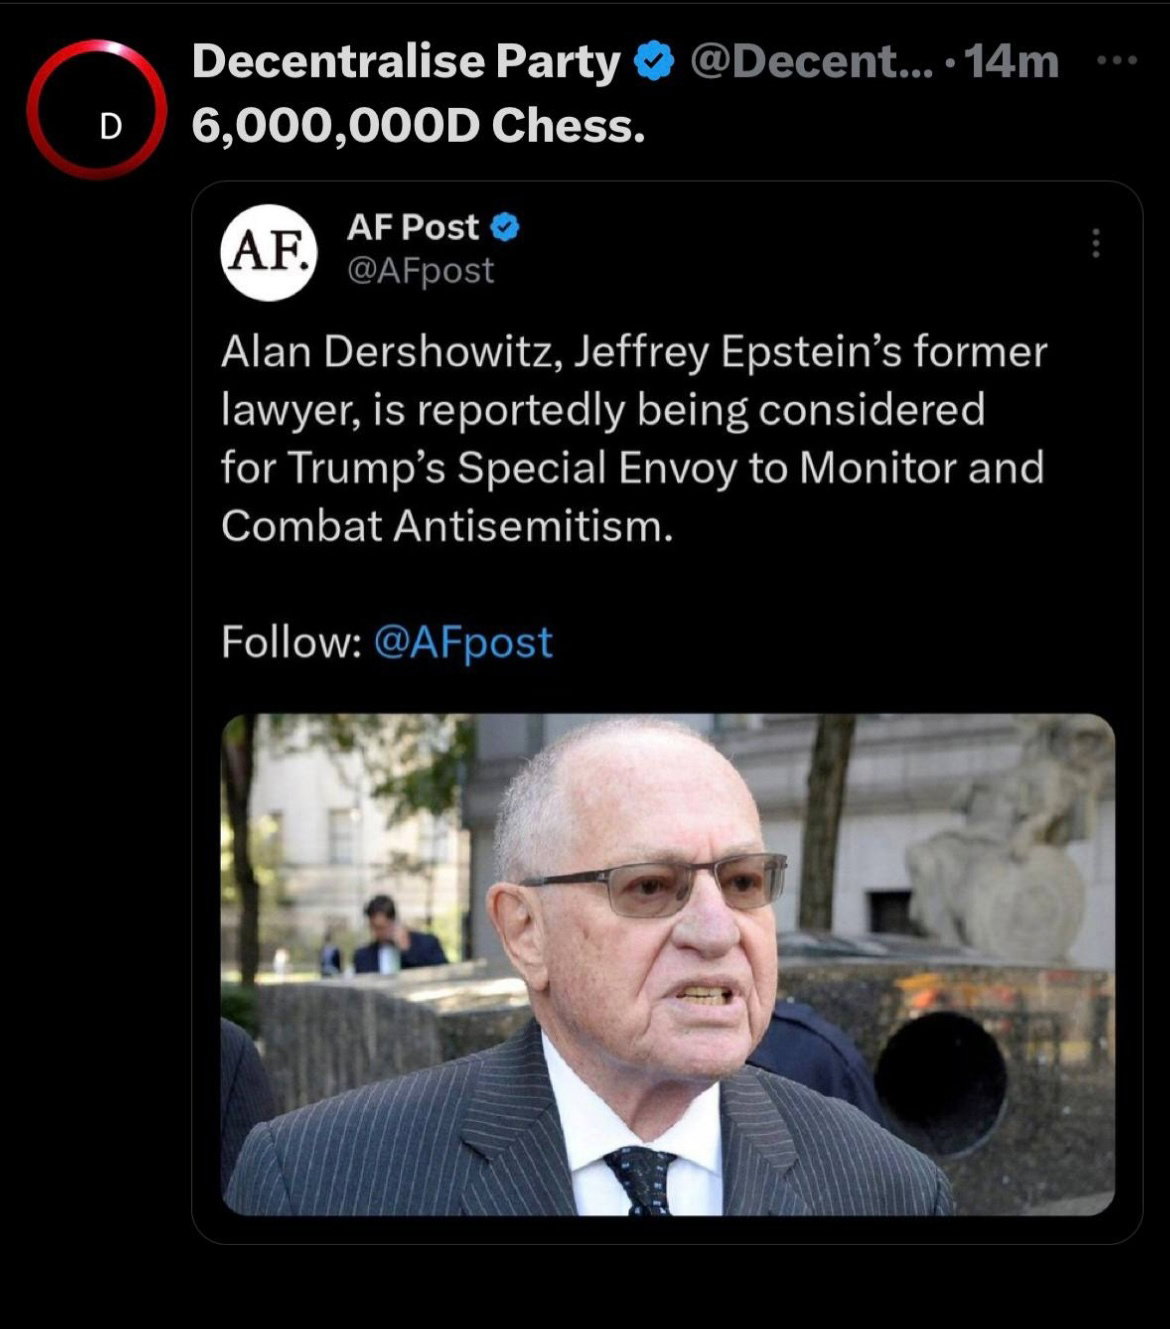Tap the AF Post blue verified checkmark
The width and height of the screenshot is (1170, 1329).
tap(505, 228)
